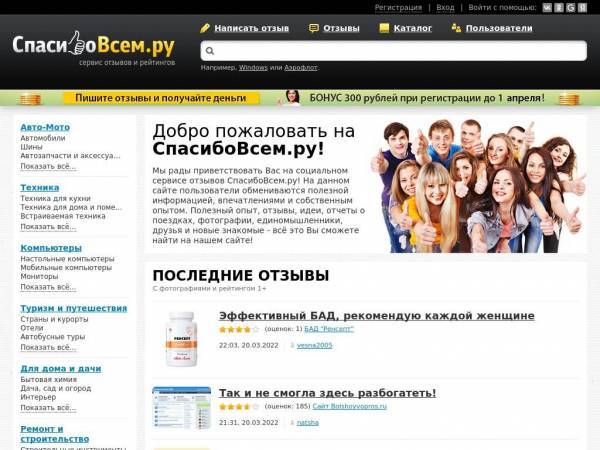Click the Windows example search link
The width and height of the screenshot is (600, 450).
pos(253,68)
